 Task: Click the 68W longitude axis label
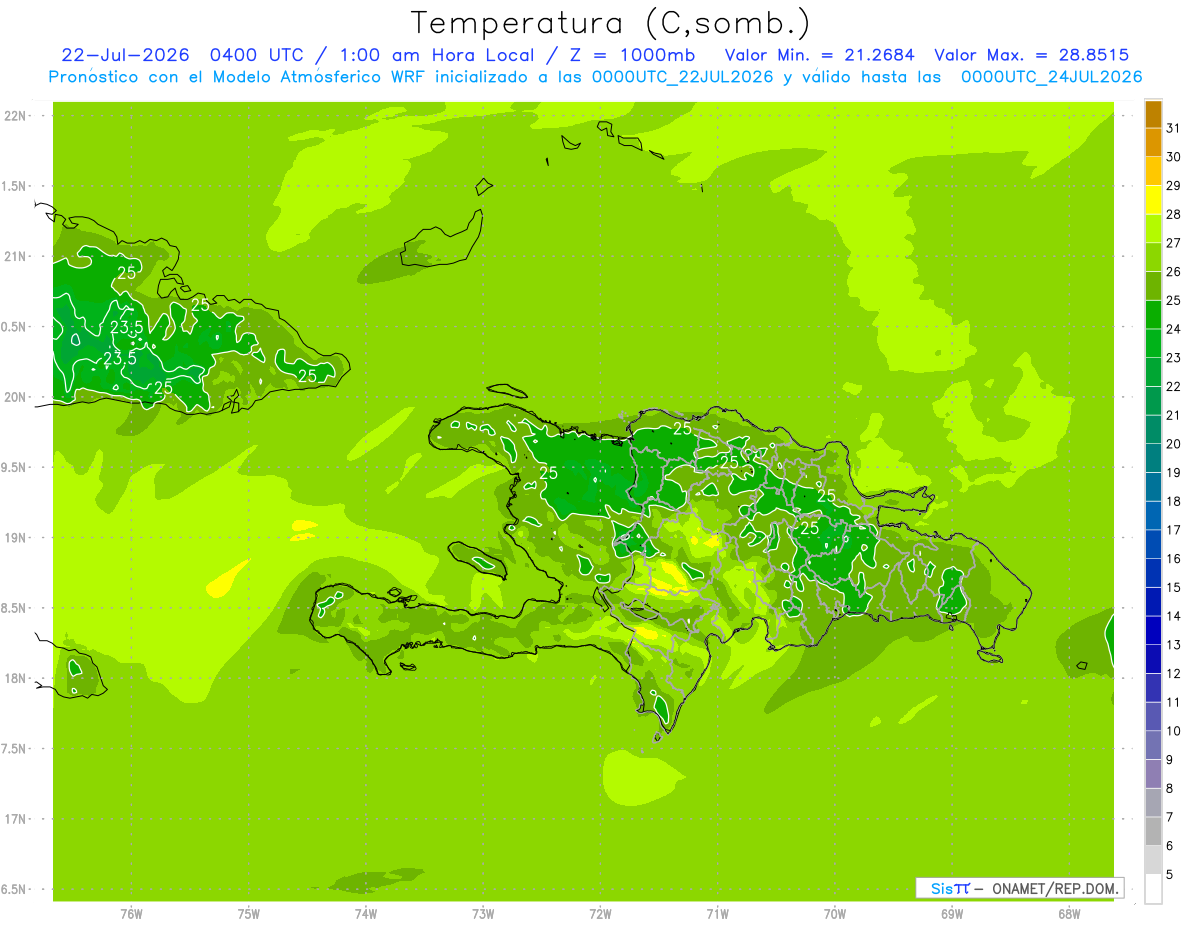tap(1069, 913)
